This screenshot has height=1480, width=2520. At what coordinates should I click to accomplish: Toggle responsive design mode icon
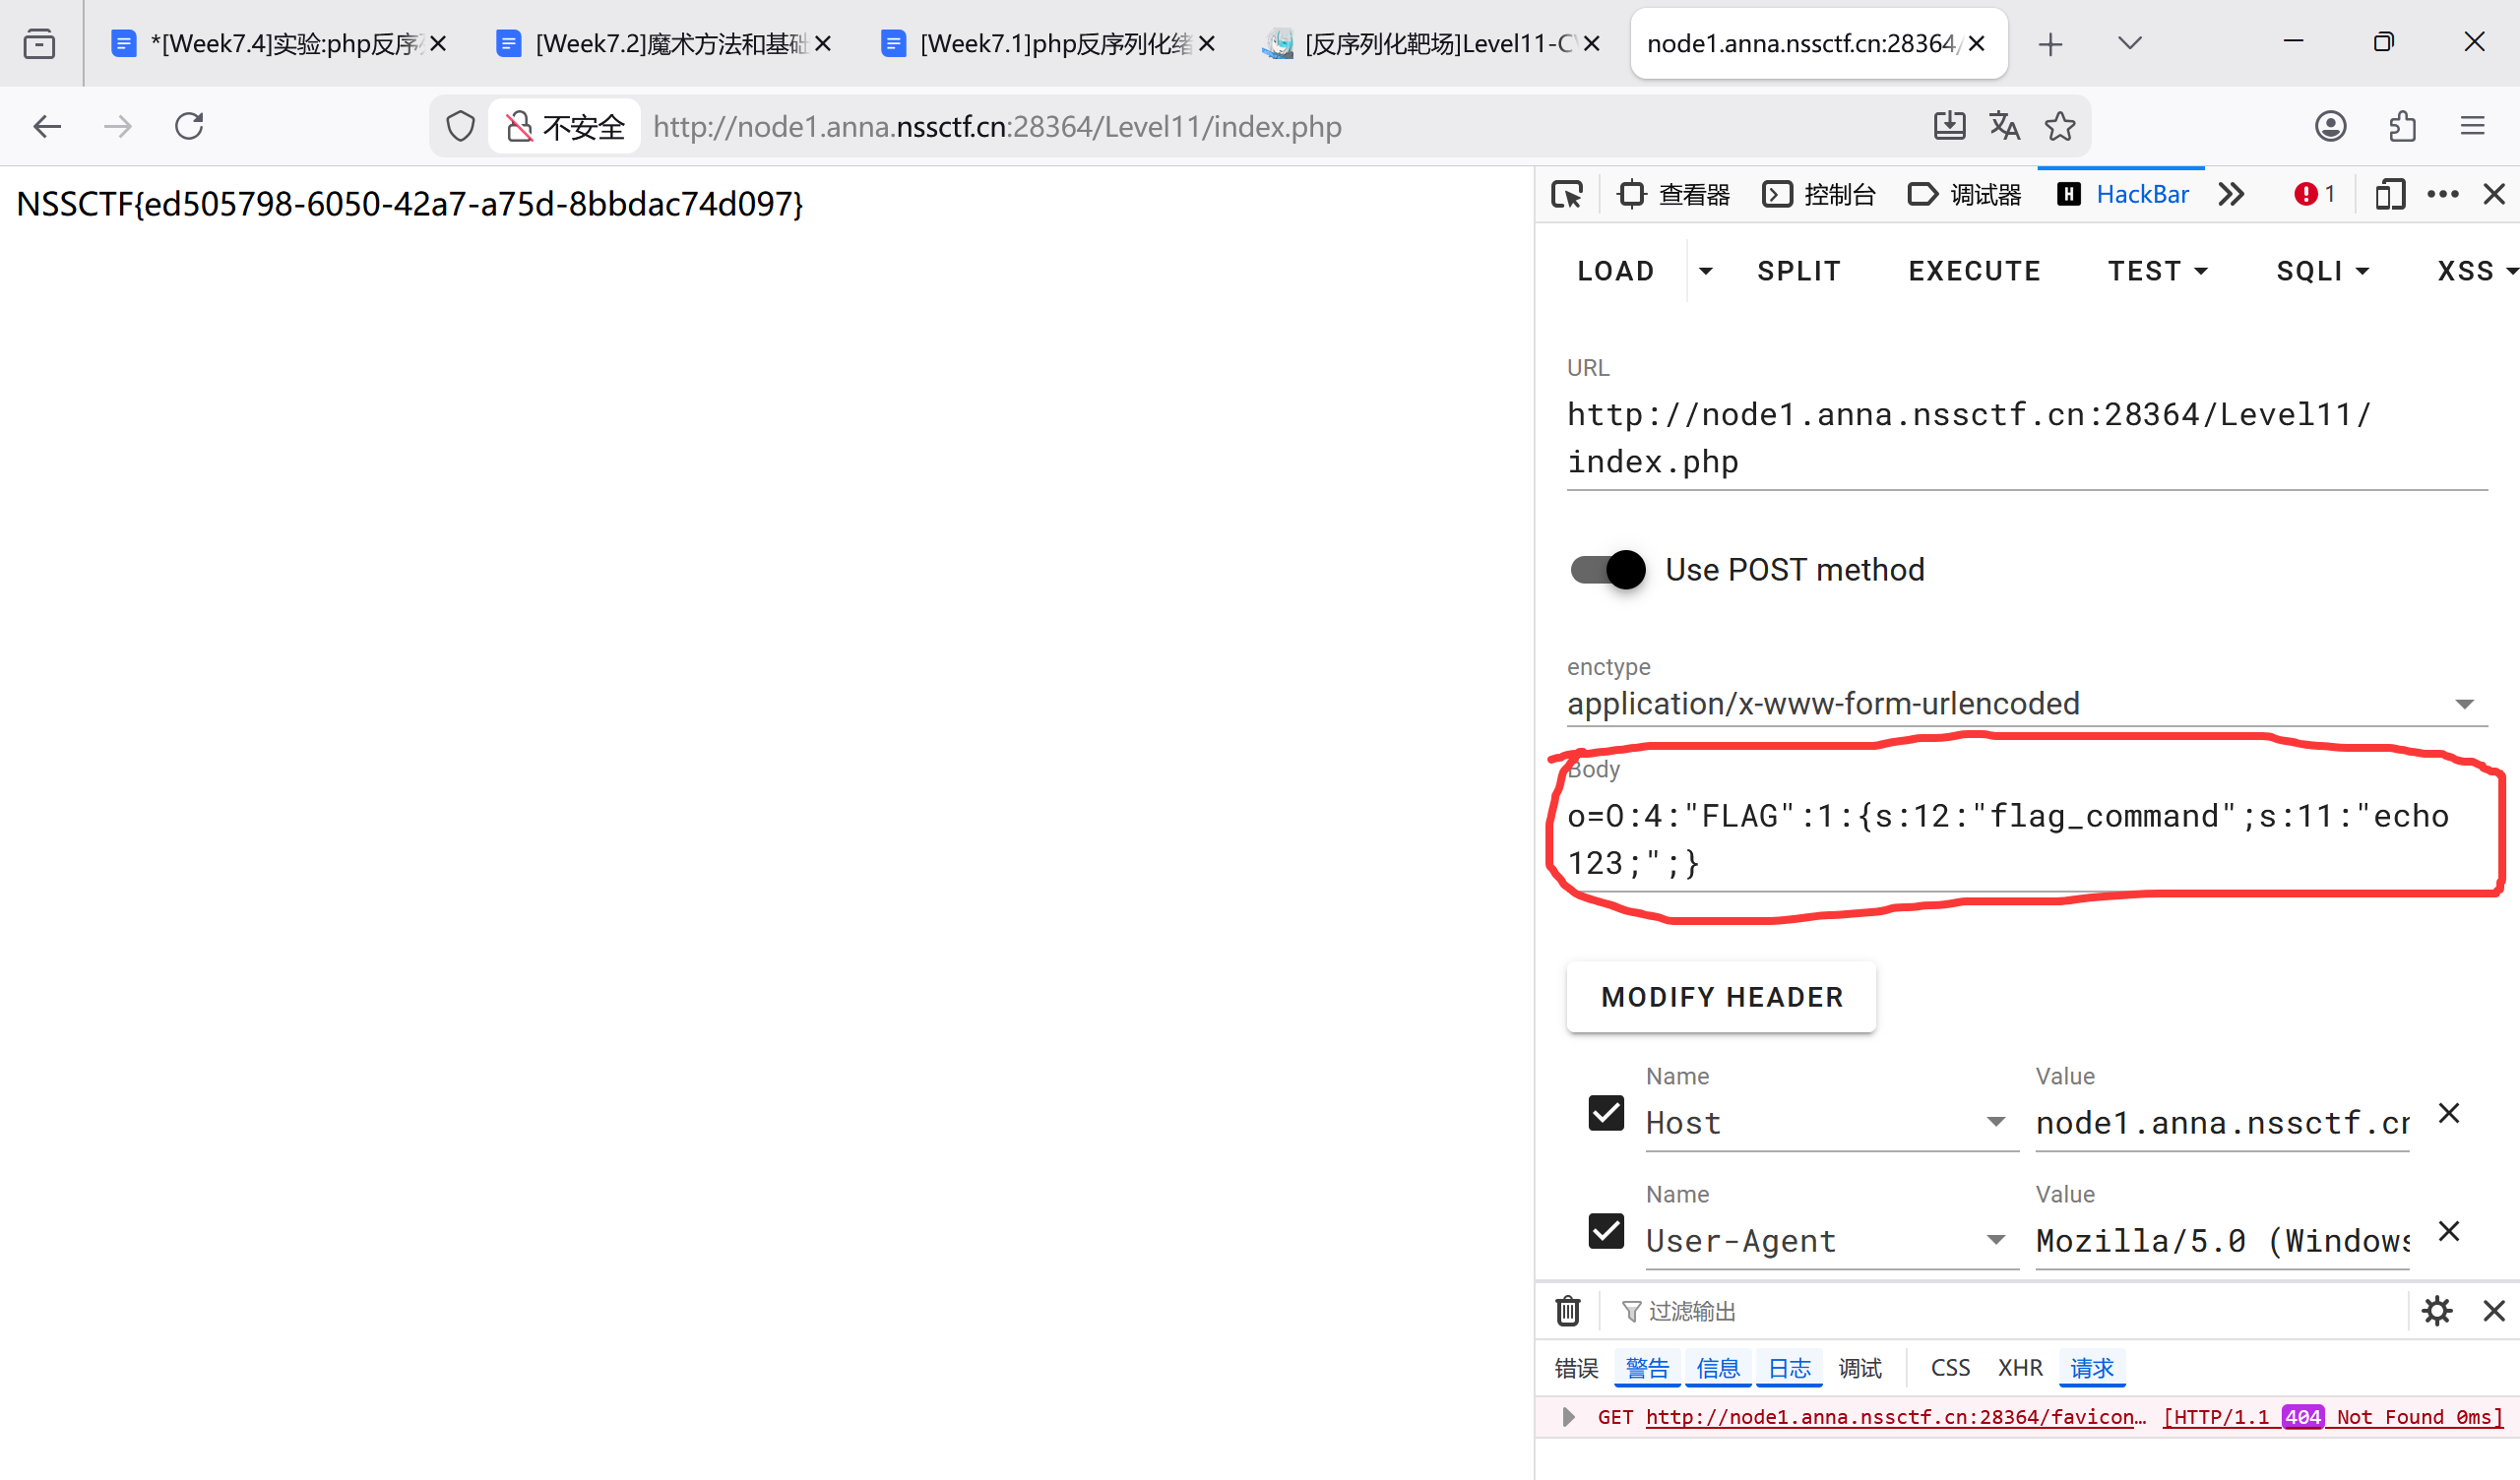click(2389, 194)
